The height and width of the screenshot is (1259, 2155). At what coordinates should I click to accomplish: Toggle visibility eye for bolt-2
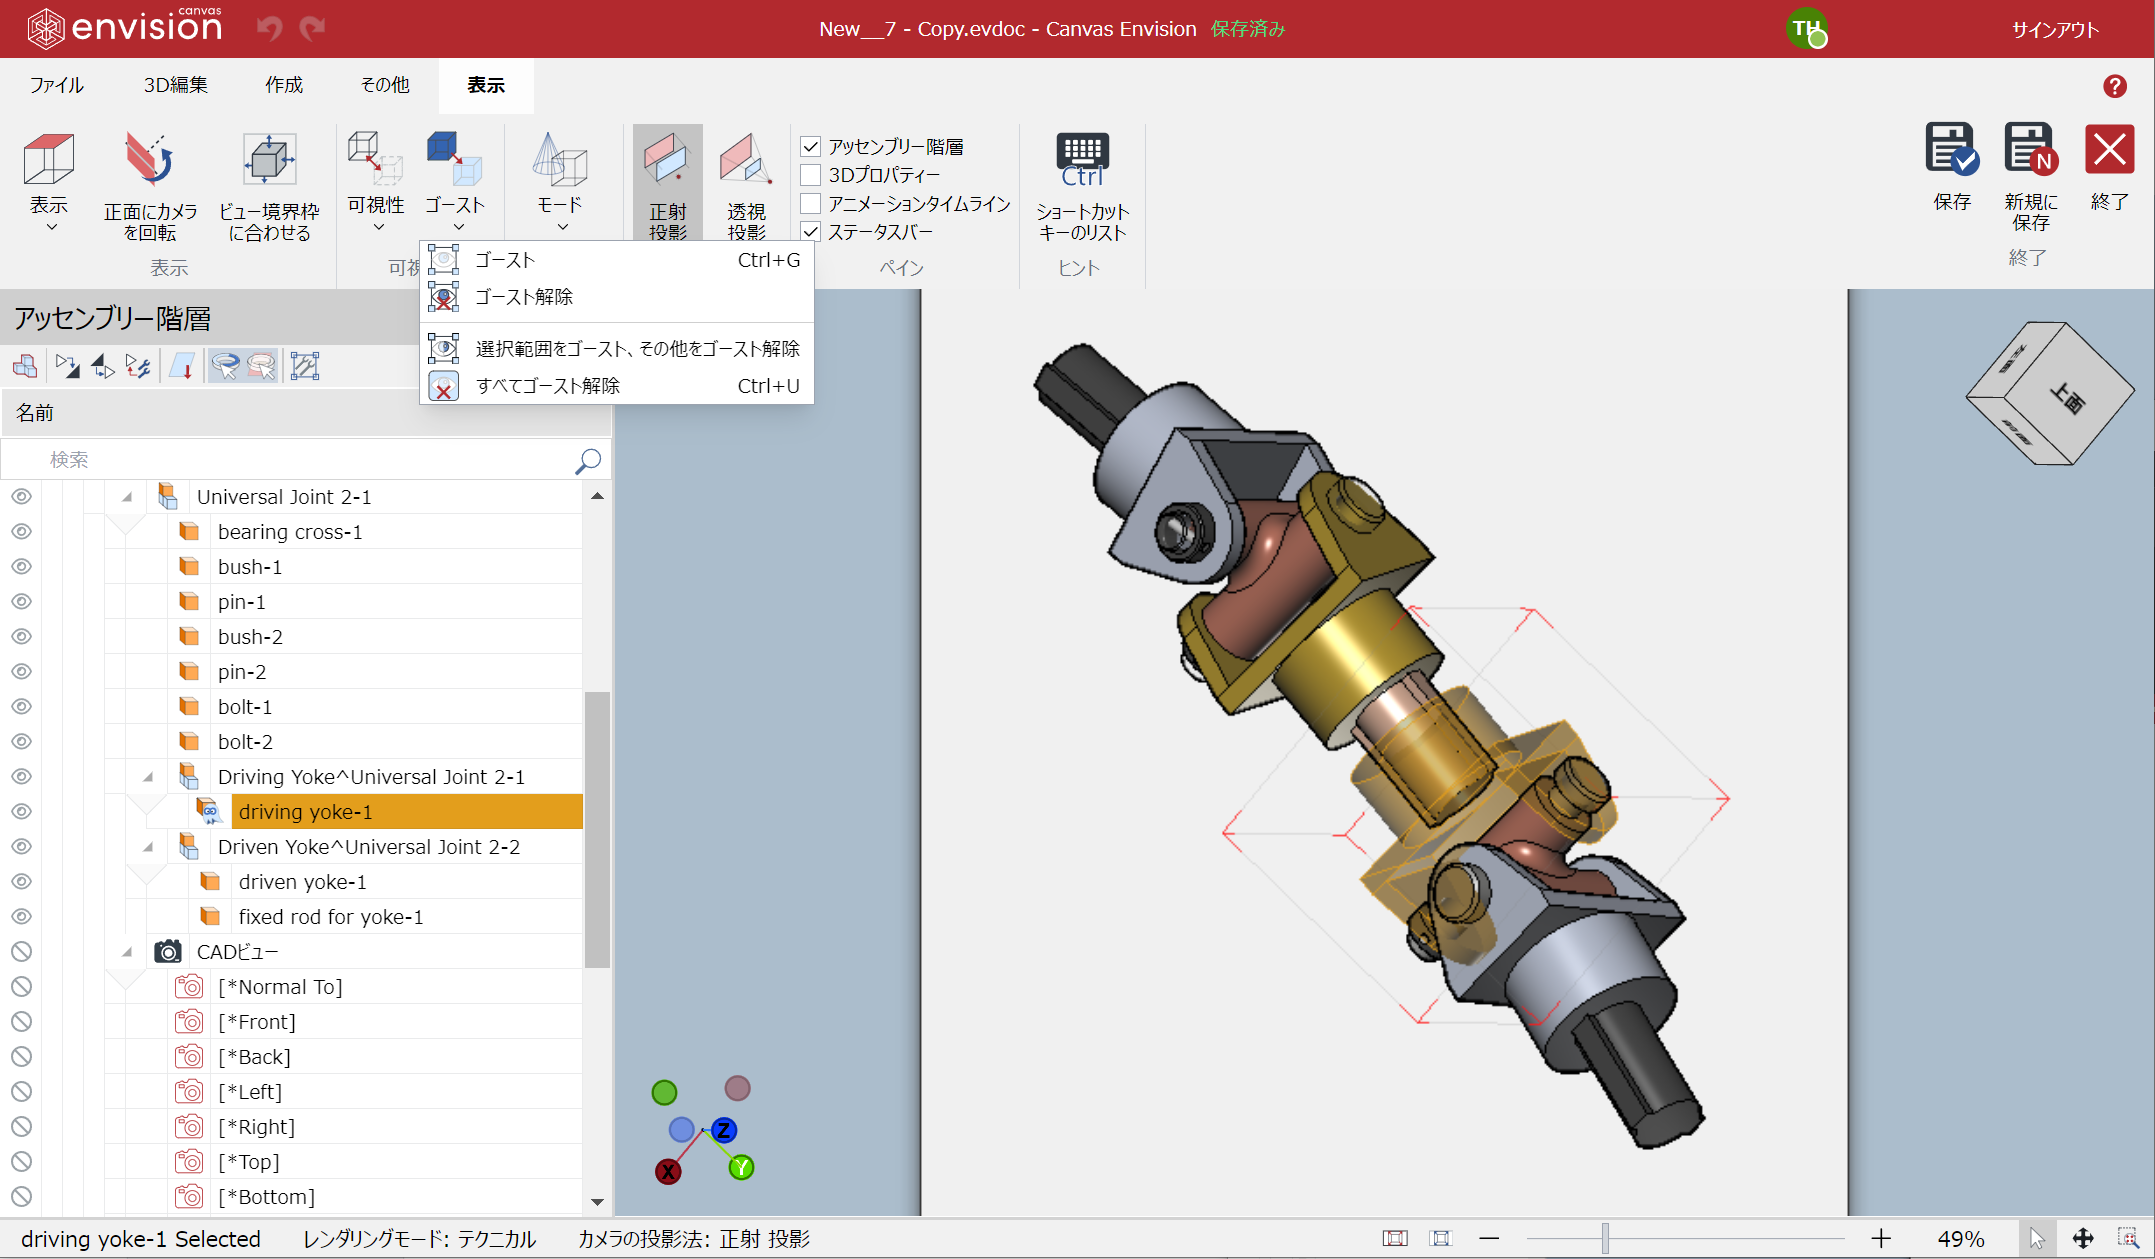pyautogui.click(x=21, y=742)
